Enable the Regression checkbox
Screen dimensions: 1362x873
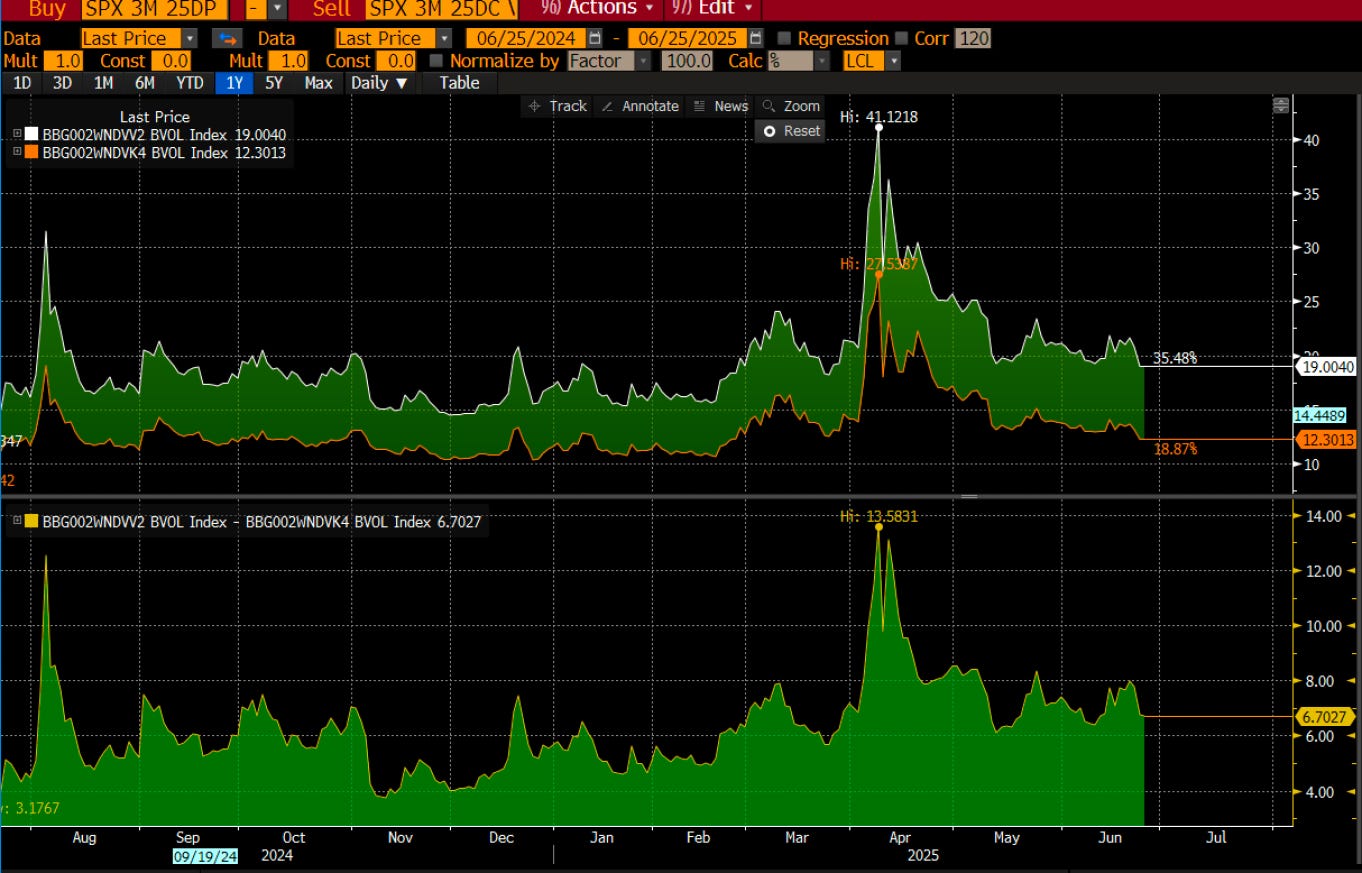point(784,39)
